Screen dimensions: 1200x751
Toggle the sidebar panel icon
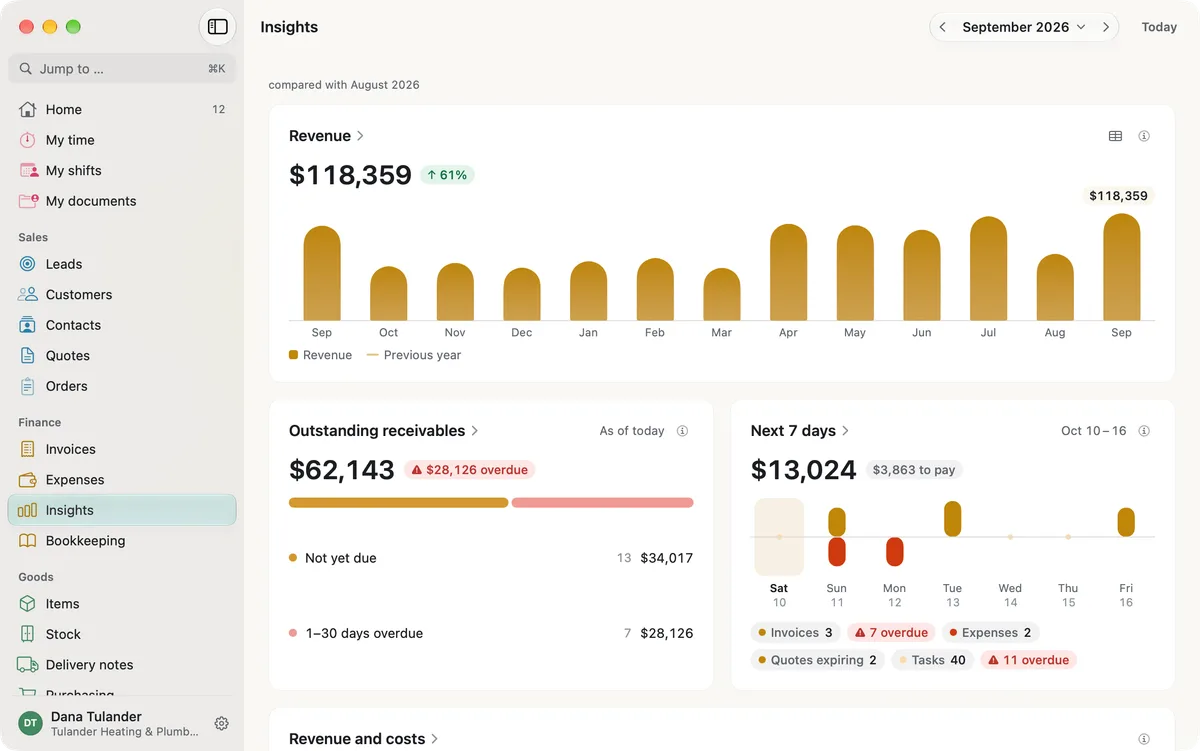click(x=218, y=27)
